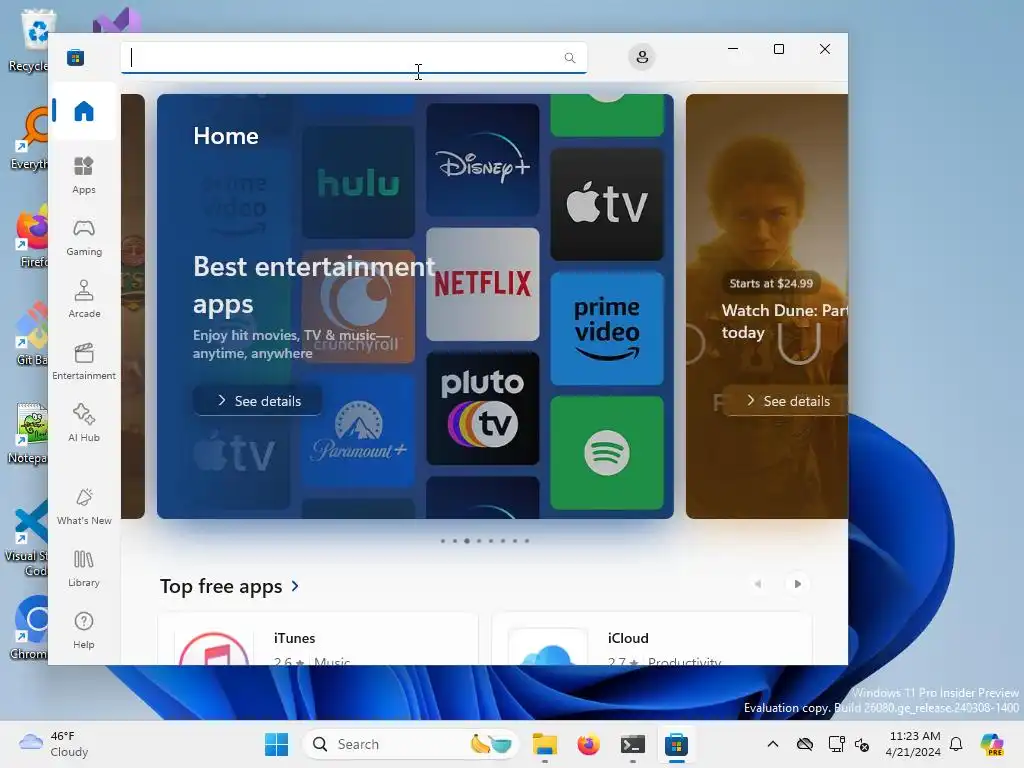The width and height of the screenshot is (1024, 768).
Task: Click the Disney+ tile in the banner
Action: (x=483, y=160)
